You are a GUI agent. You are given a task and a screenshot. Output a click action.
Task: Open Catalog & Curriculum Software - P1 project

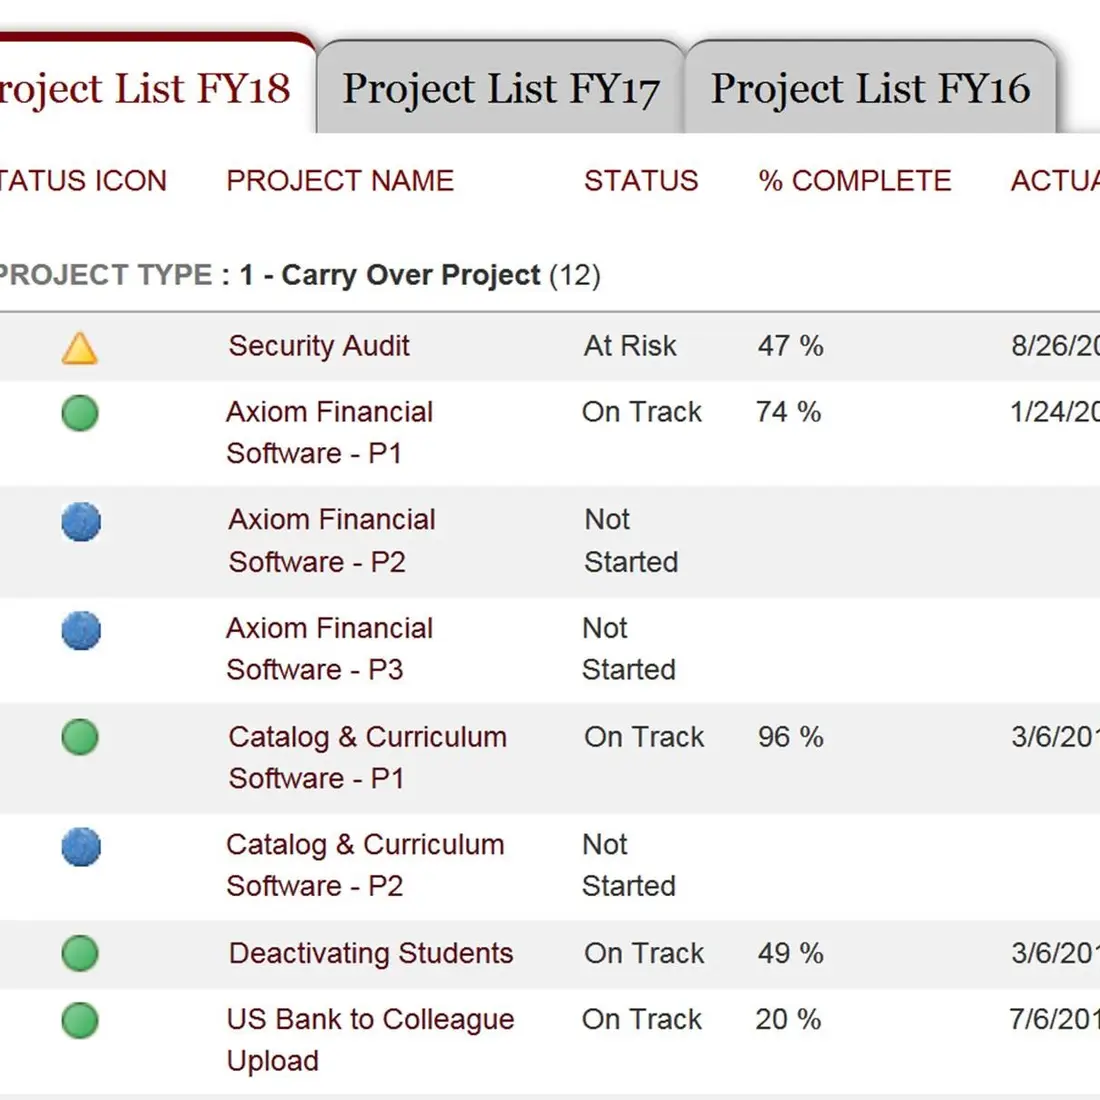point(367,737)
